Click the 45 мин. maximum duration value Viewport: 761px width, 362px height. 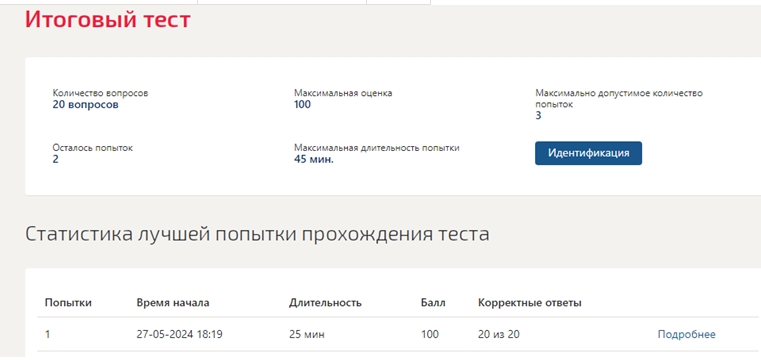314,159
